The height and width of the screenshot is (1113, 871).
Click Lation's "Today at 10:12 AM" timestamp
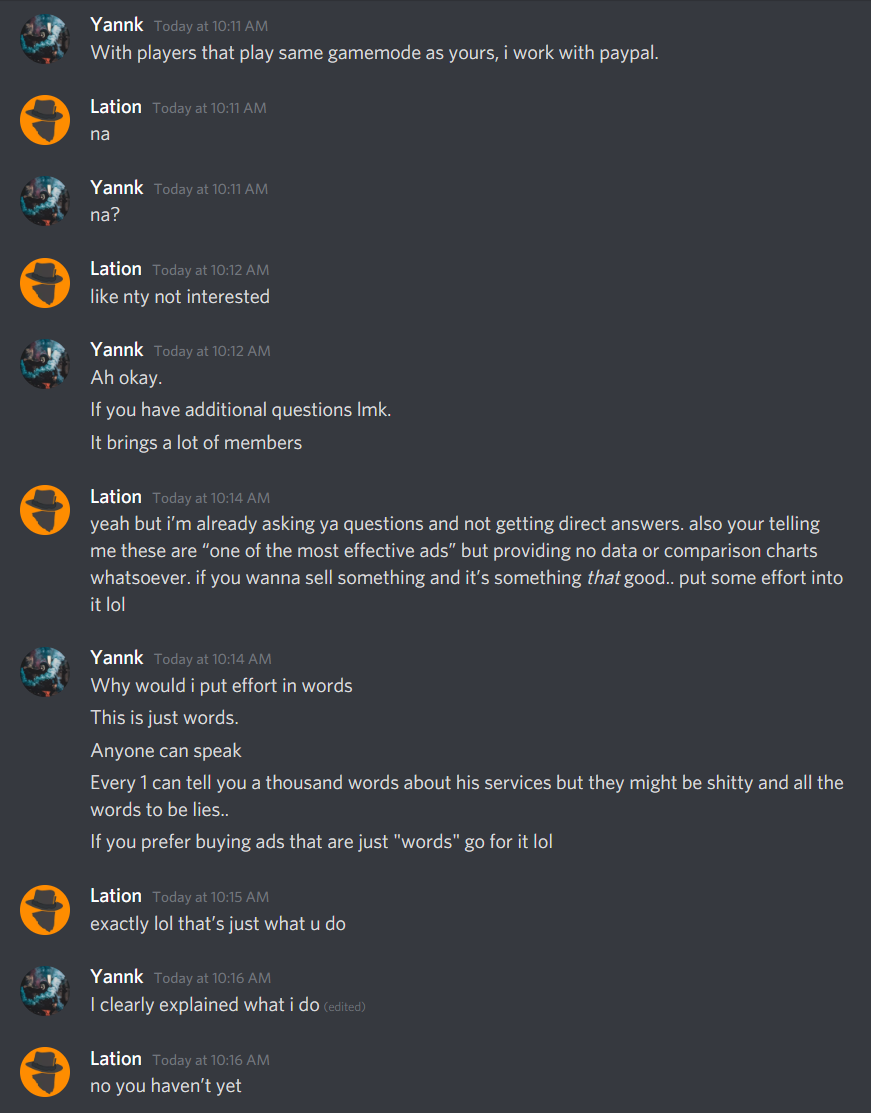pyautogui.click(x=210, y=270)
